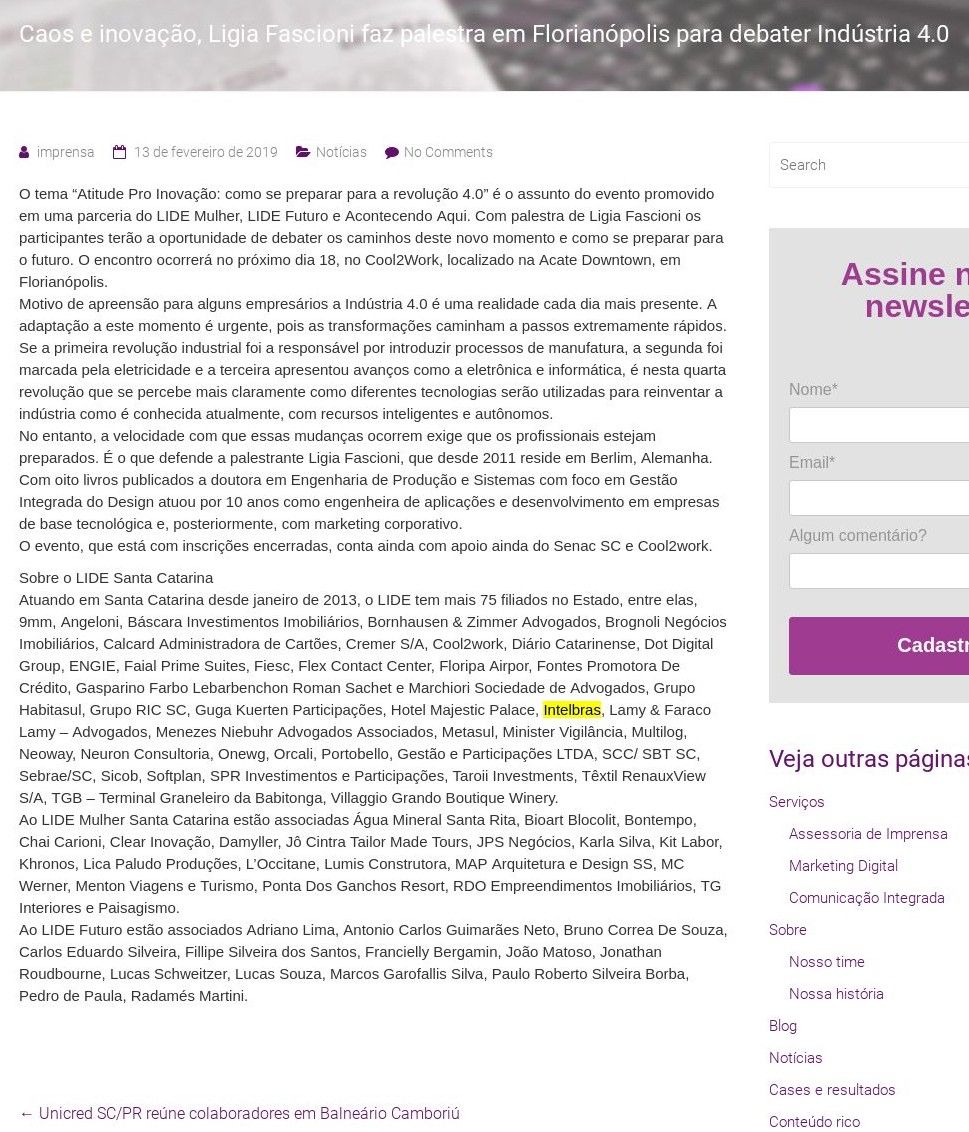
Task: Click the calendar icon beside the date
Action: 120,153
